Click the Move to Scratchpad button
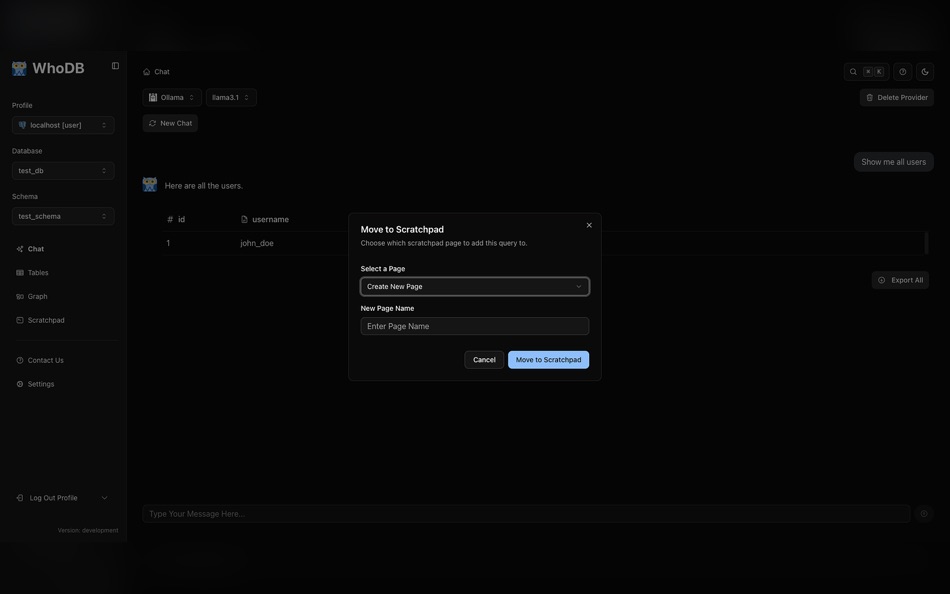This screenshot has height=594, width=950. point(549,357)
